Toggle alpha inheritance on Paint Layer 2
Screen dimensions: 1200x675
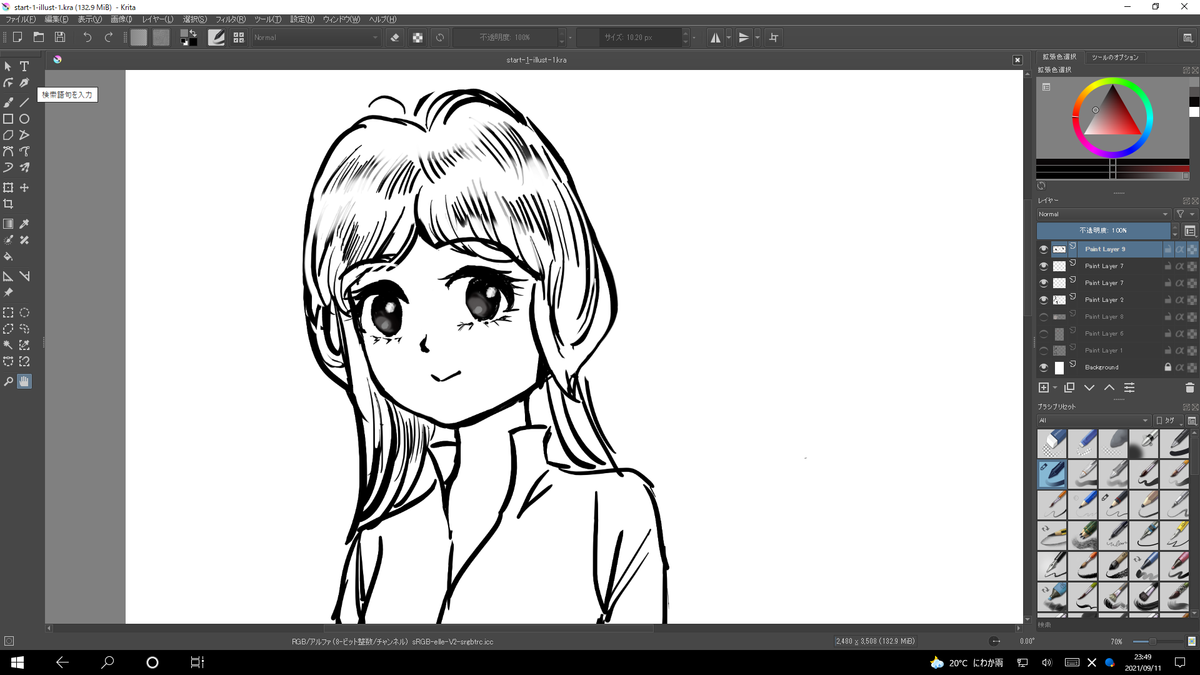tap(1180, 299)
